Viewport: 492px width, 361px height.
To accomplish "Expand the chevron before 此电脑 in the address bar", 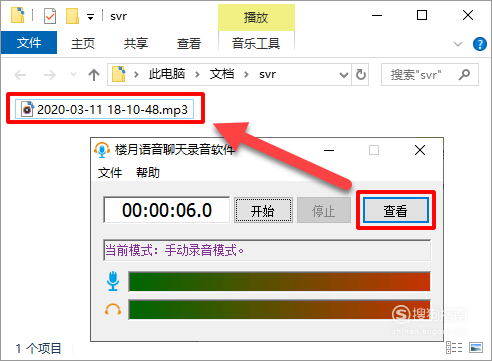I will coord(136,74).
